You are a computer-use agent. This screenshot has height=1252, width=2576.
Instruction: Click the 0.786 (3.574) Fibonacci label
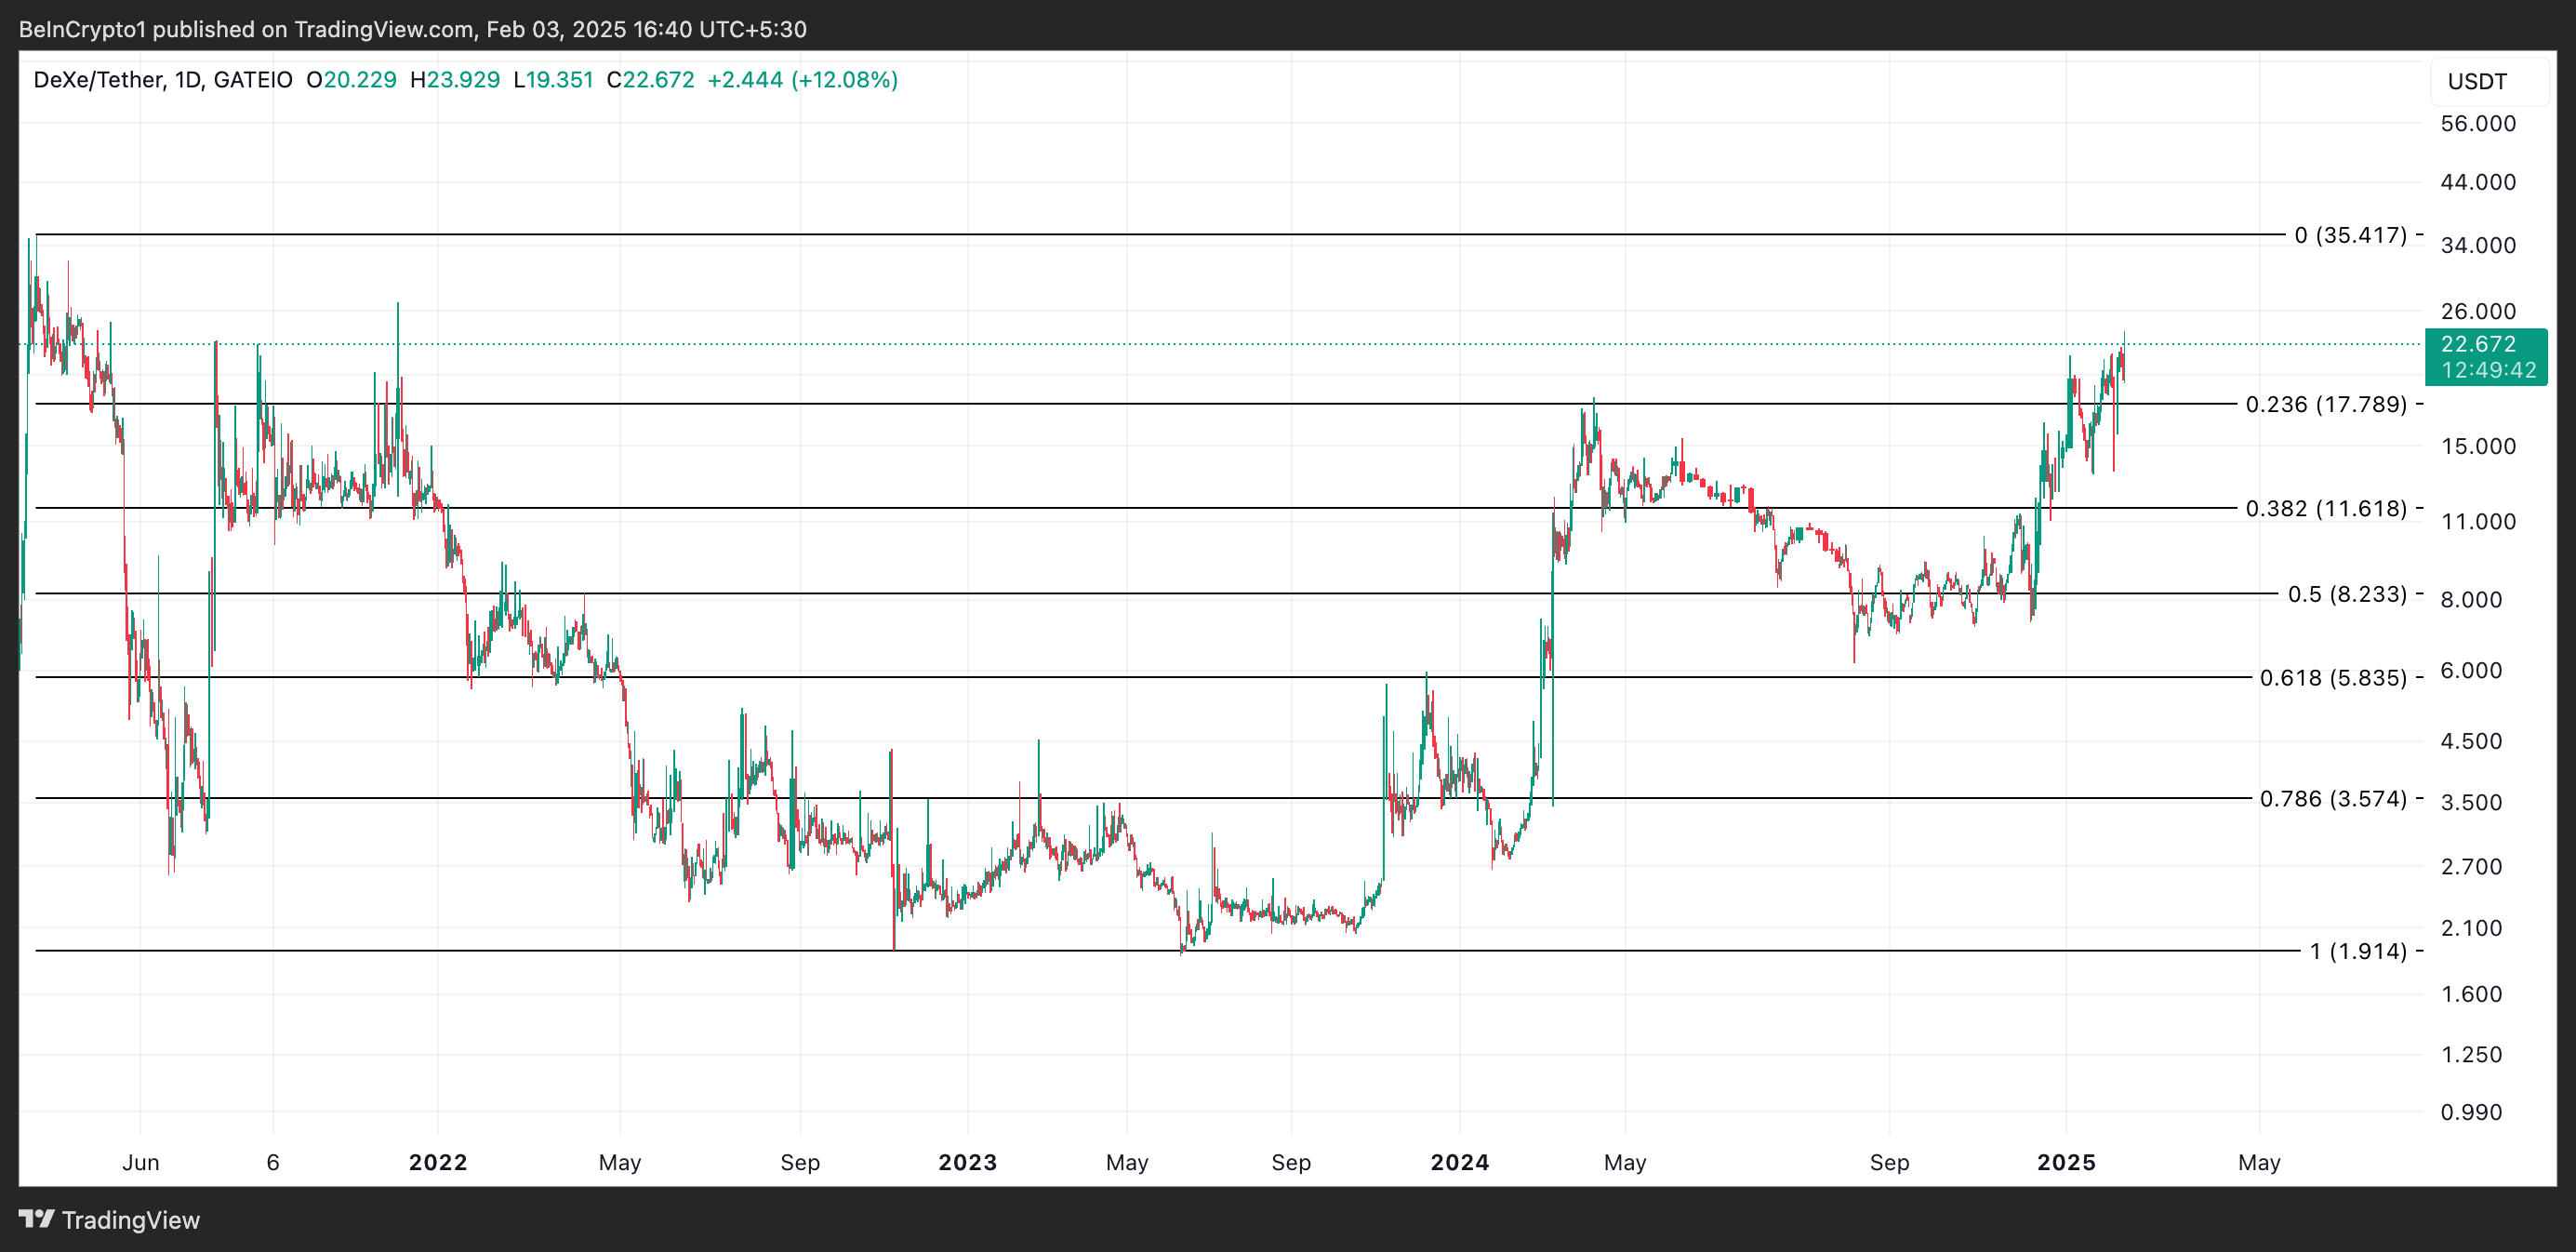click(2333, 798)
